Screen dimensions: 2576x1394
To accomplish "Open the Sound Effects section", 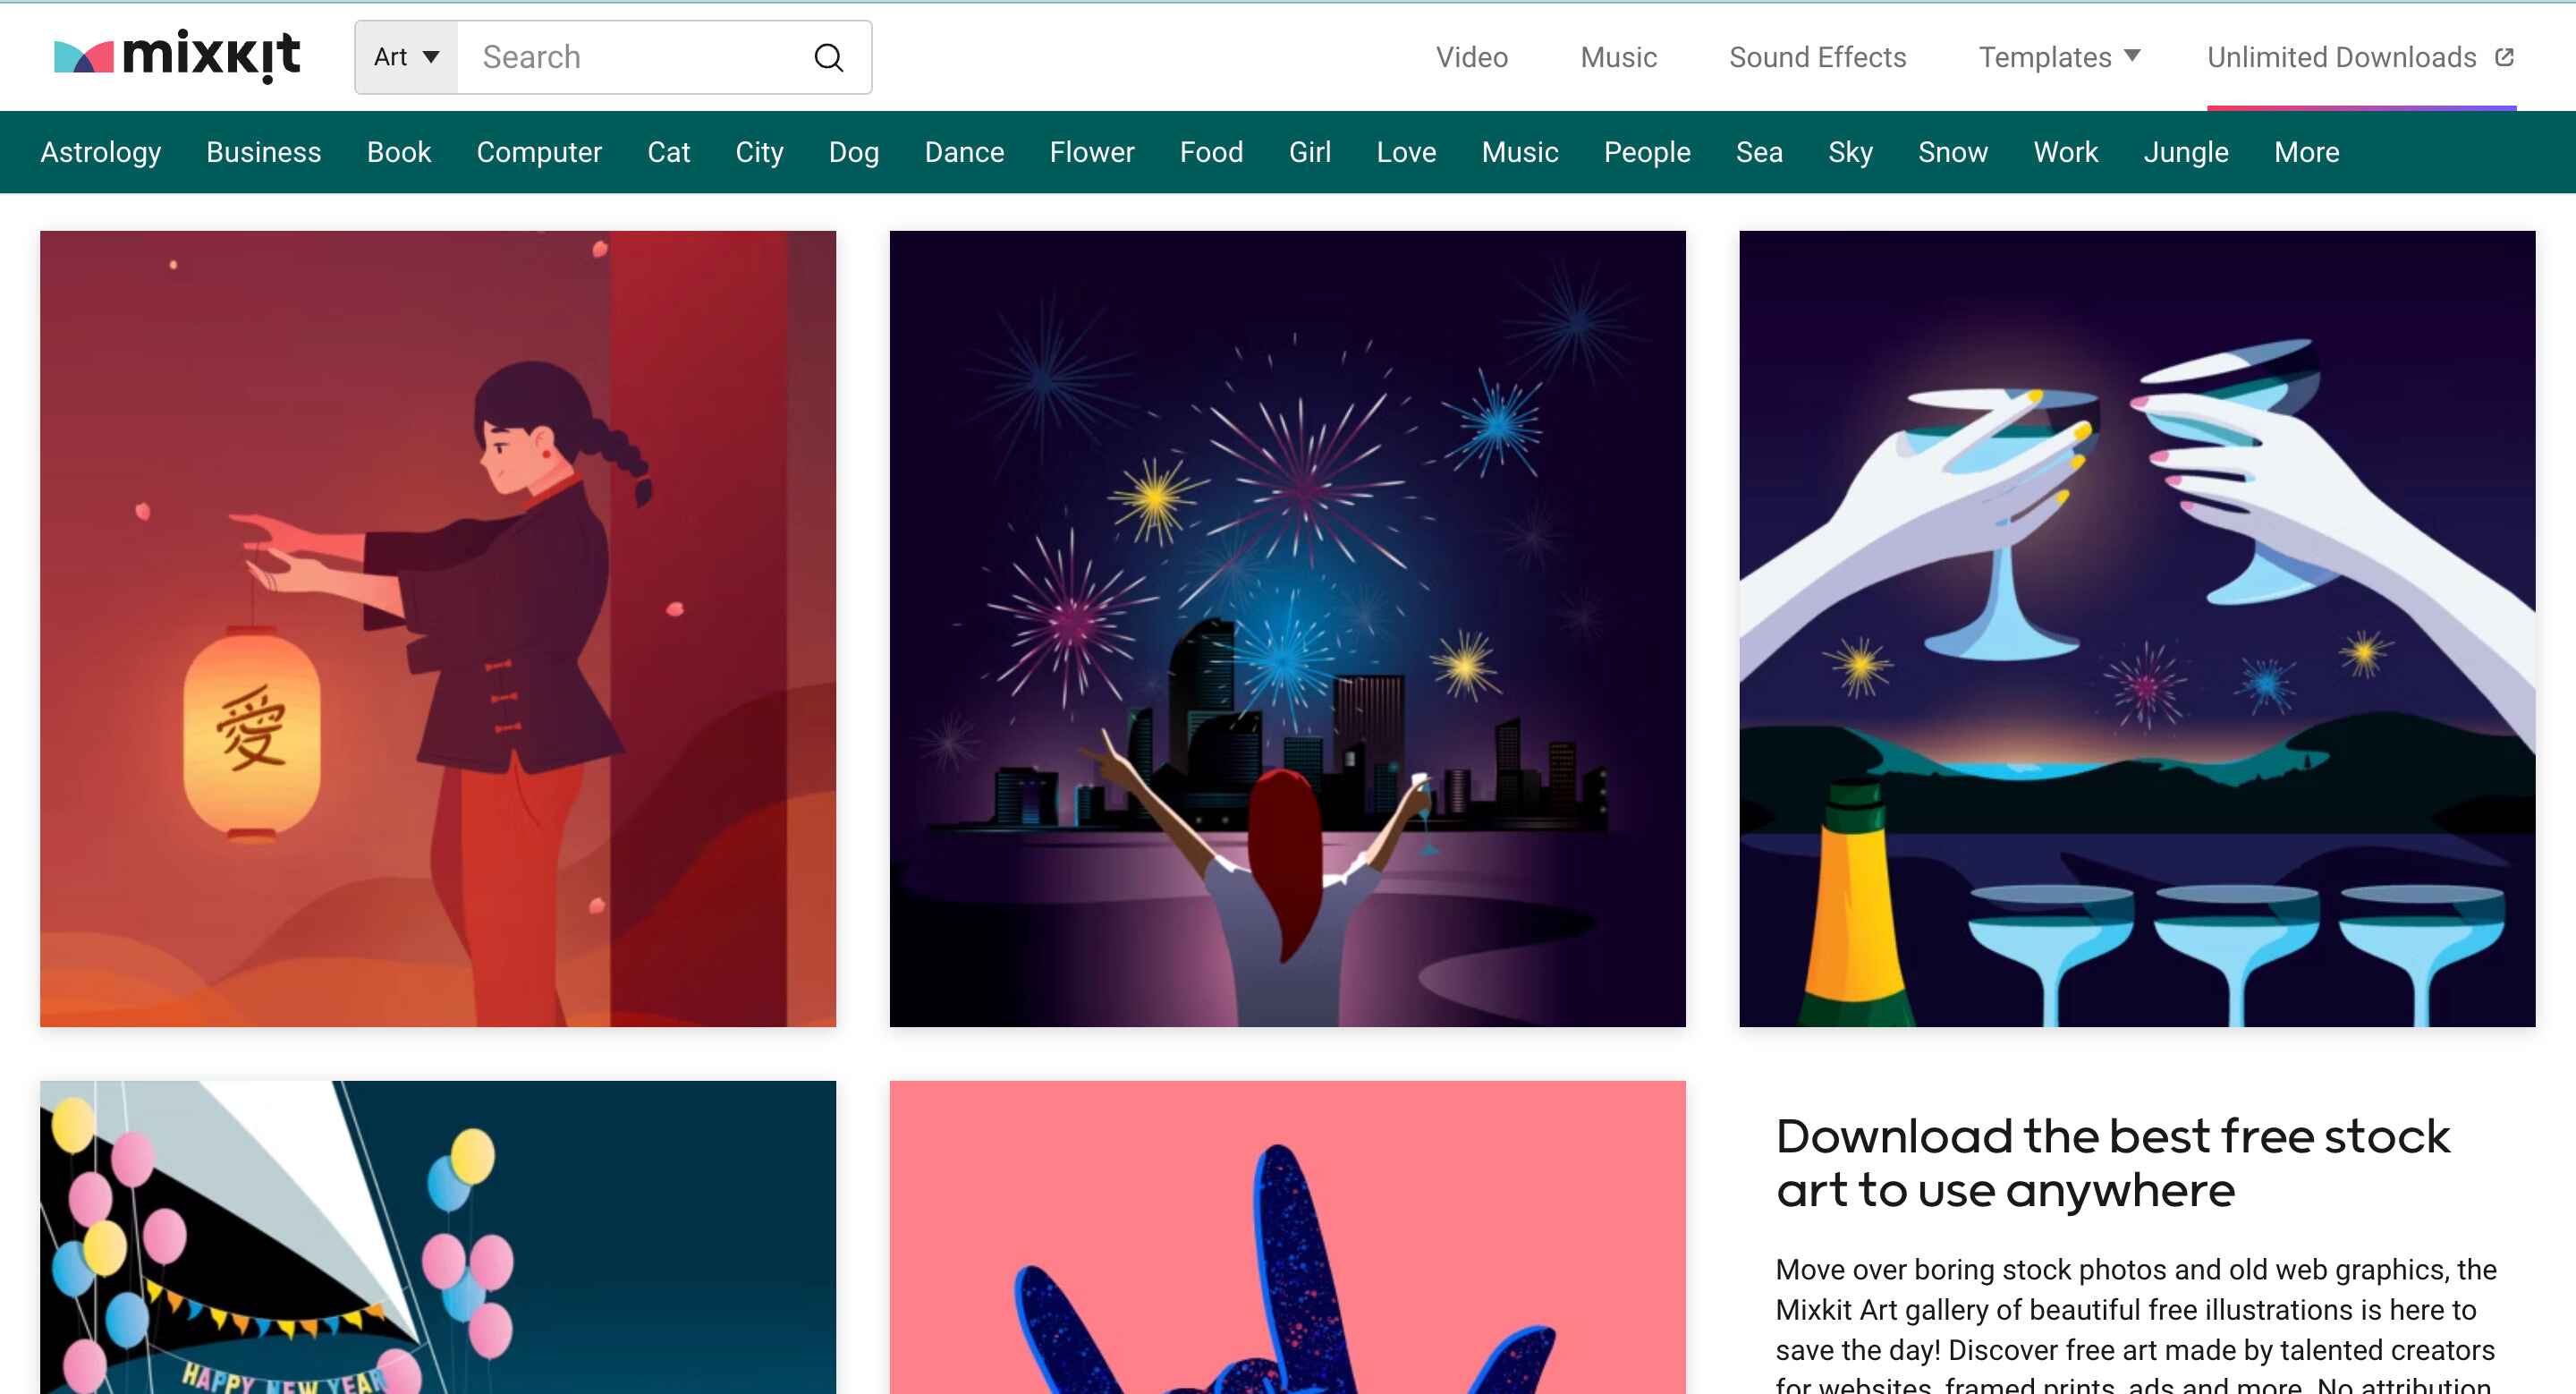I will (x=1817, y=57).
